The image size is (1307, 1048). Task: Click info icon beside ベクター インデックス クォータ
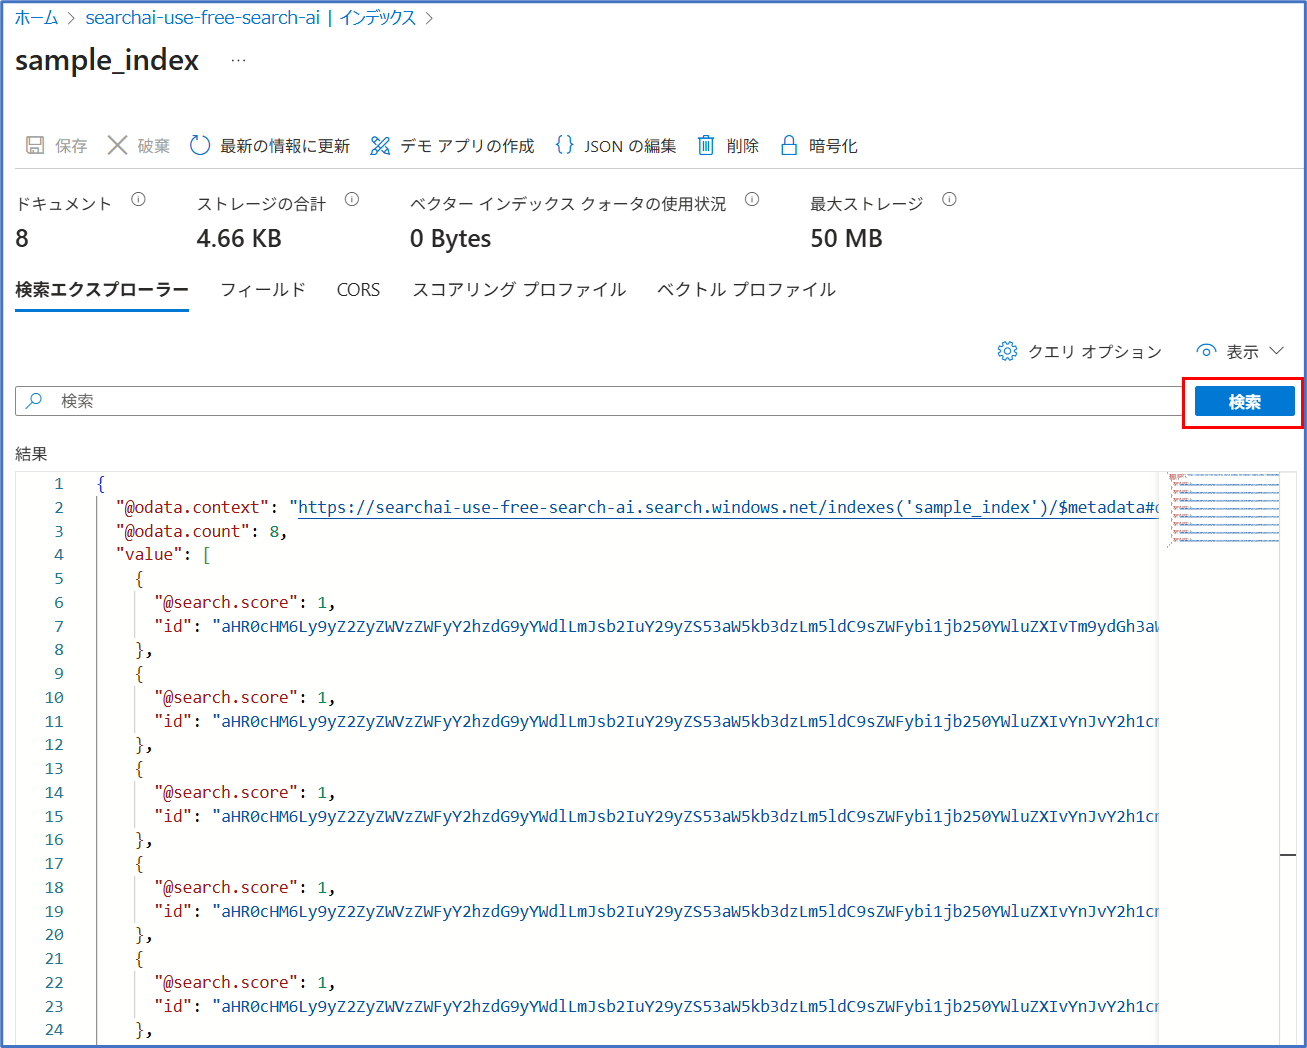(x=752, y=200)
